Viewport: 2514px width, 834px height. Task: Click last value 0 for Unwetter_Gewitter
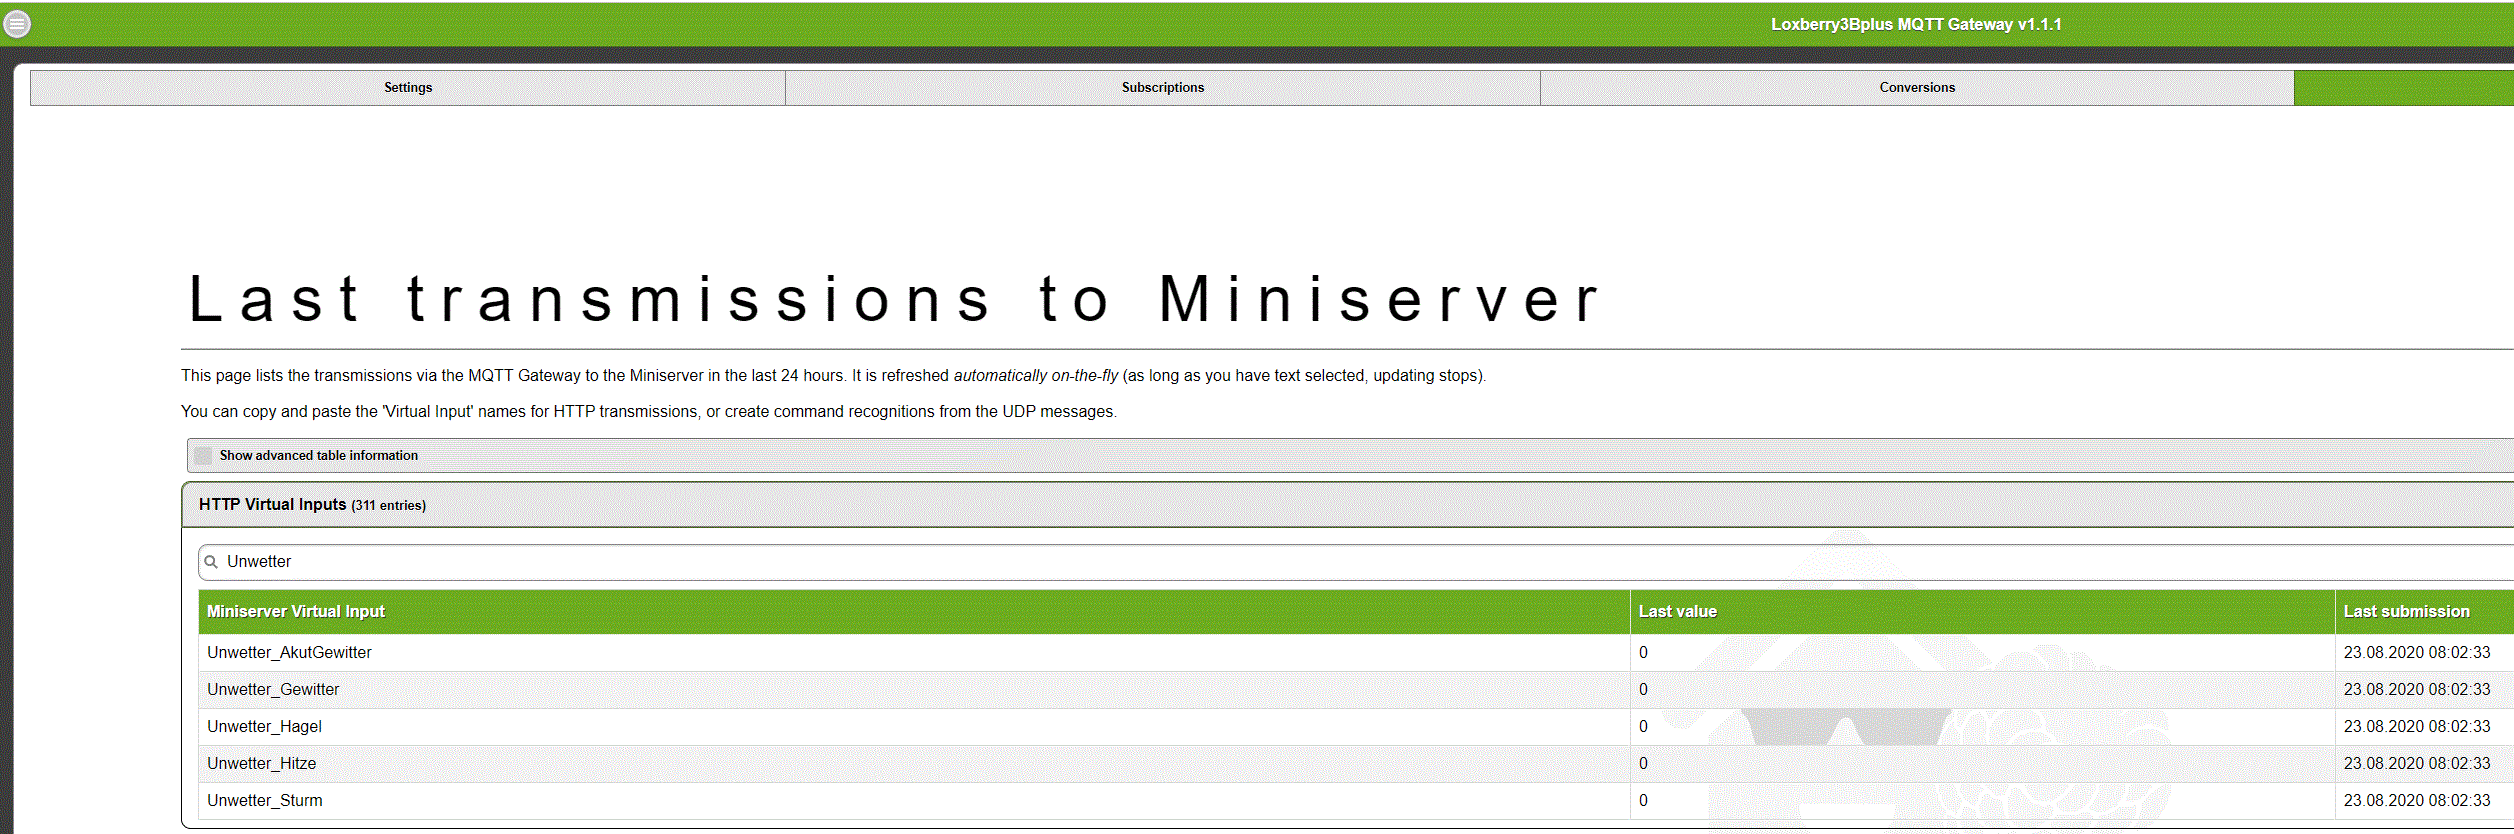click(1643, 690)
